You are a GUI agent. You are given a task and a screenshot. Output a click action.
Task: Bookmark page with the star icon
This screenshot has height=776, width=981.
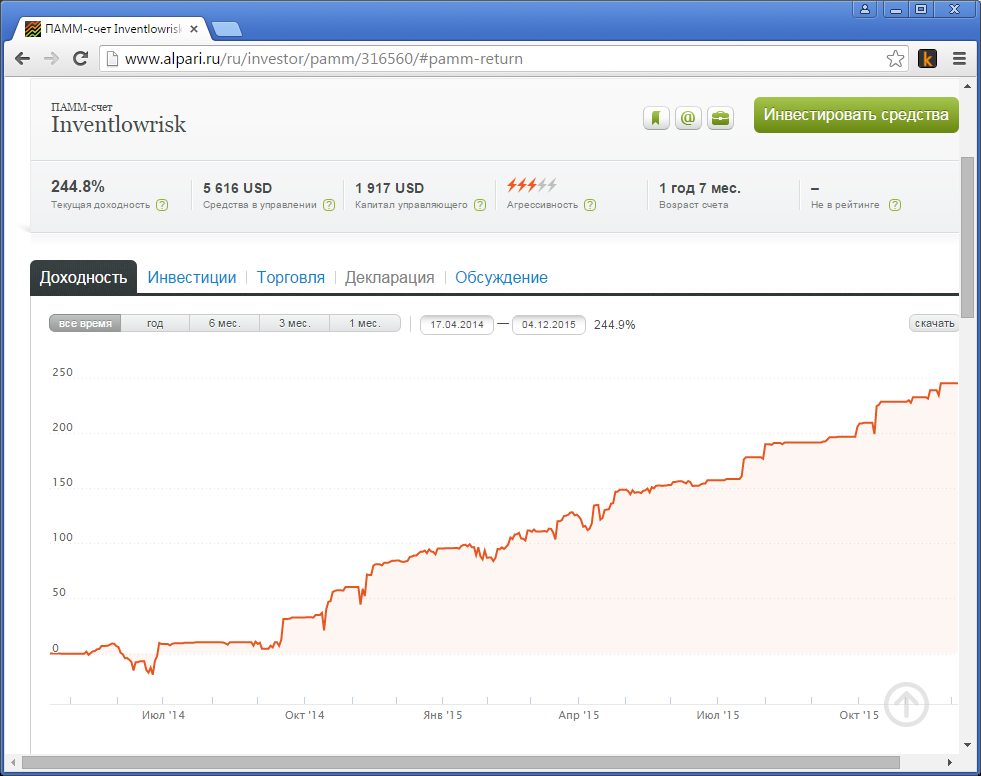[x=895, y=59]
